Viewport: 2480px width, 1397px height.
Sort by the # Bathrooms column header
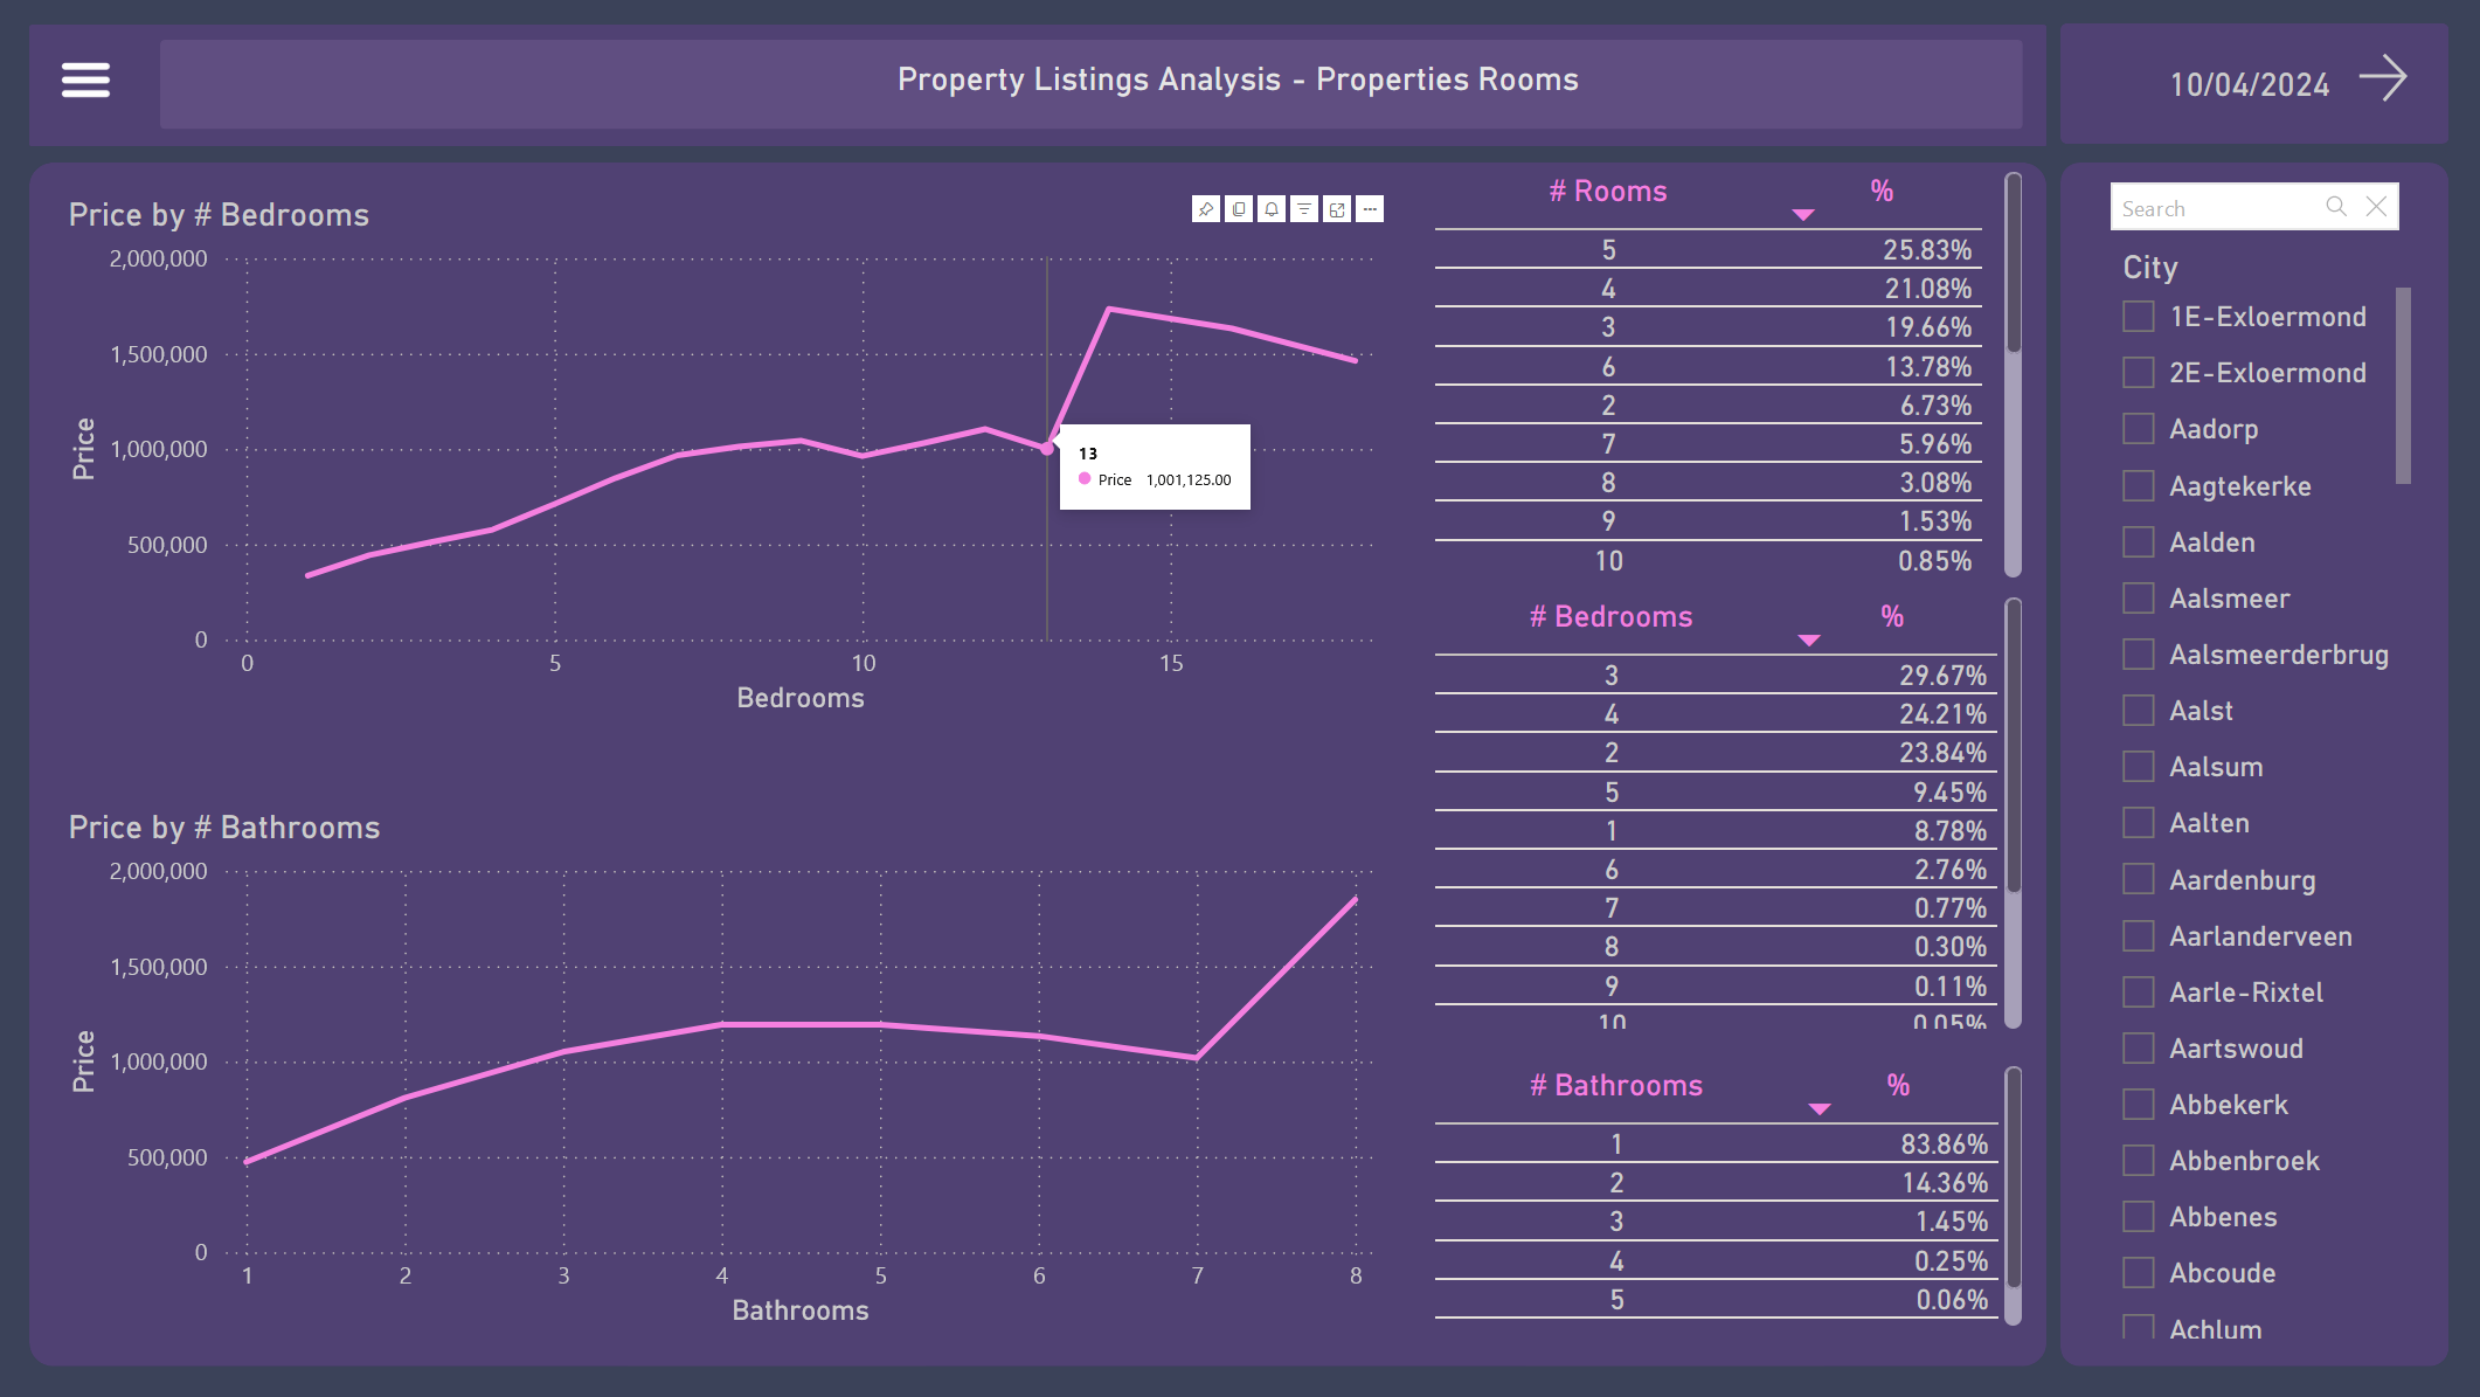pos(1616,1086)
